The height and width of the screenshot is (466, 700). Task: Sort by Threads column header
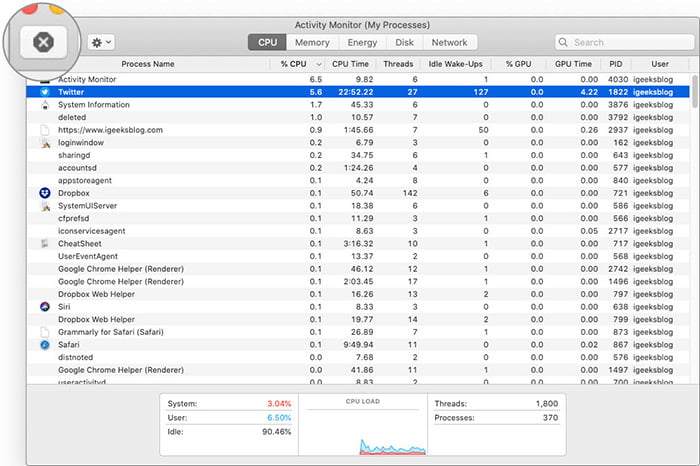(398, 64)
